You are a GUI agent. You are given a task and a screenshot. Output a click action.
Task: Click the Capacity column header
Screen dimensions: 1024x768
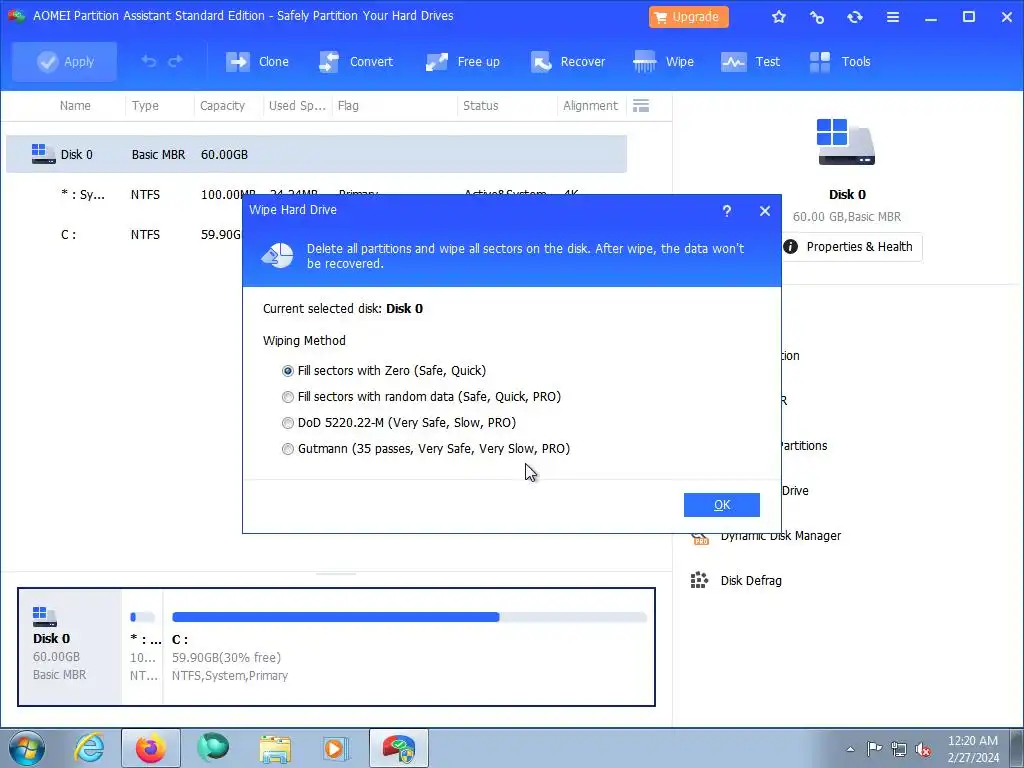[222, 106]
